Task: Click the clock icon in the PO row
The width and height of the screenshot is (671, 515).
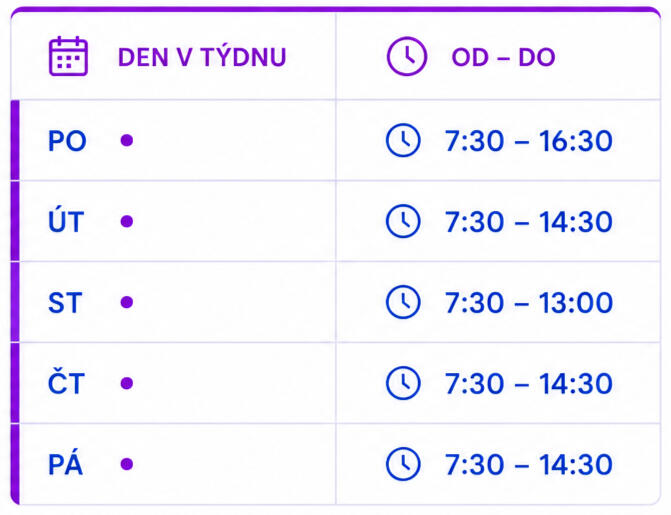Action: (x=403, y=140)
